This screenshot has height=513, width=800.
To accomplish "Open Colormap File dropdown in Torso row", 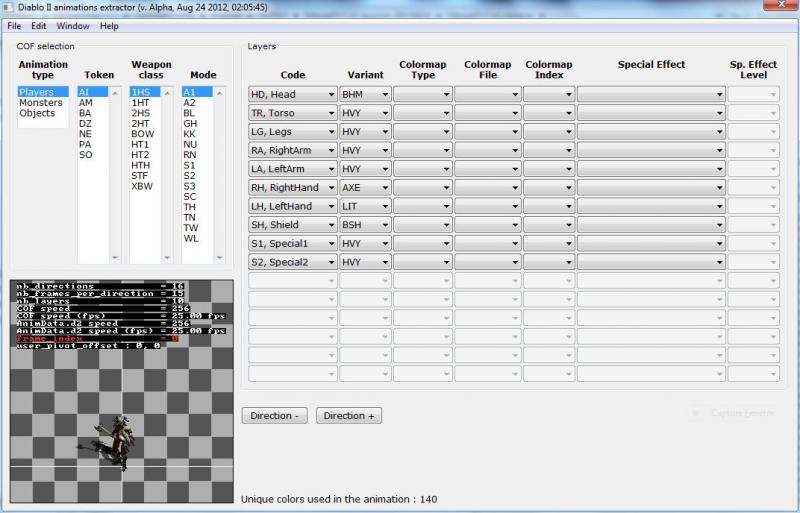I will coord(488,113).
